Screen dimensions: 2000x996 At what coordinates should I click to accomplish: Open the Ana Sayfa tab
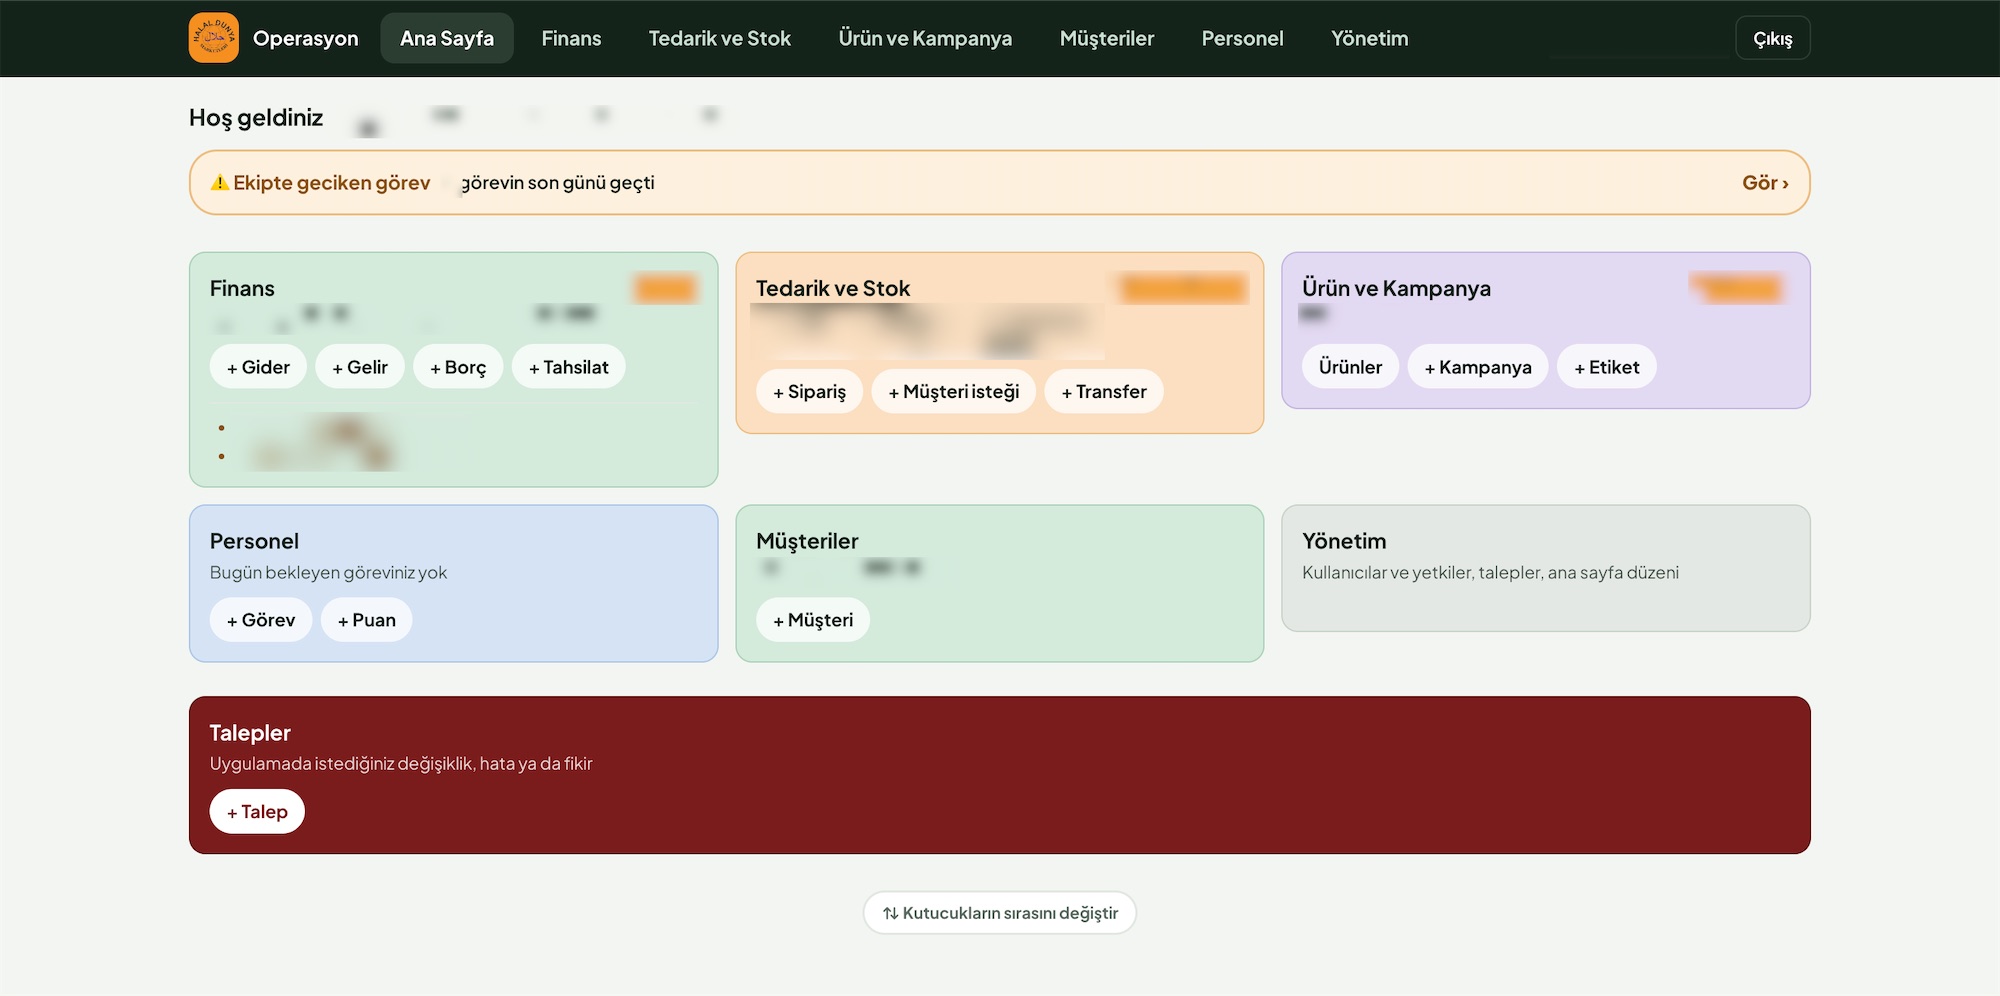click(x=447, y=38)
